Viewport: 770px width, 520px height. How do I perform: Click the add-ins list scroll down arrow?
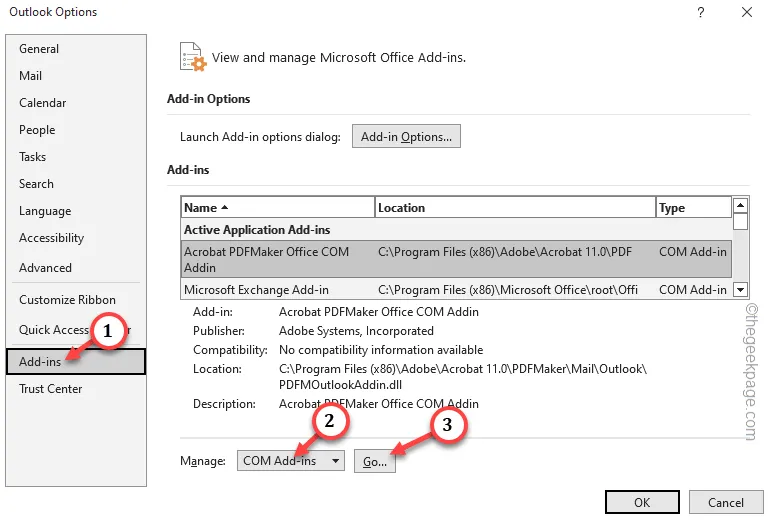coord(740,290)
